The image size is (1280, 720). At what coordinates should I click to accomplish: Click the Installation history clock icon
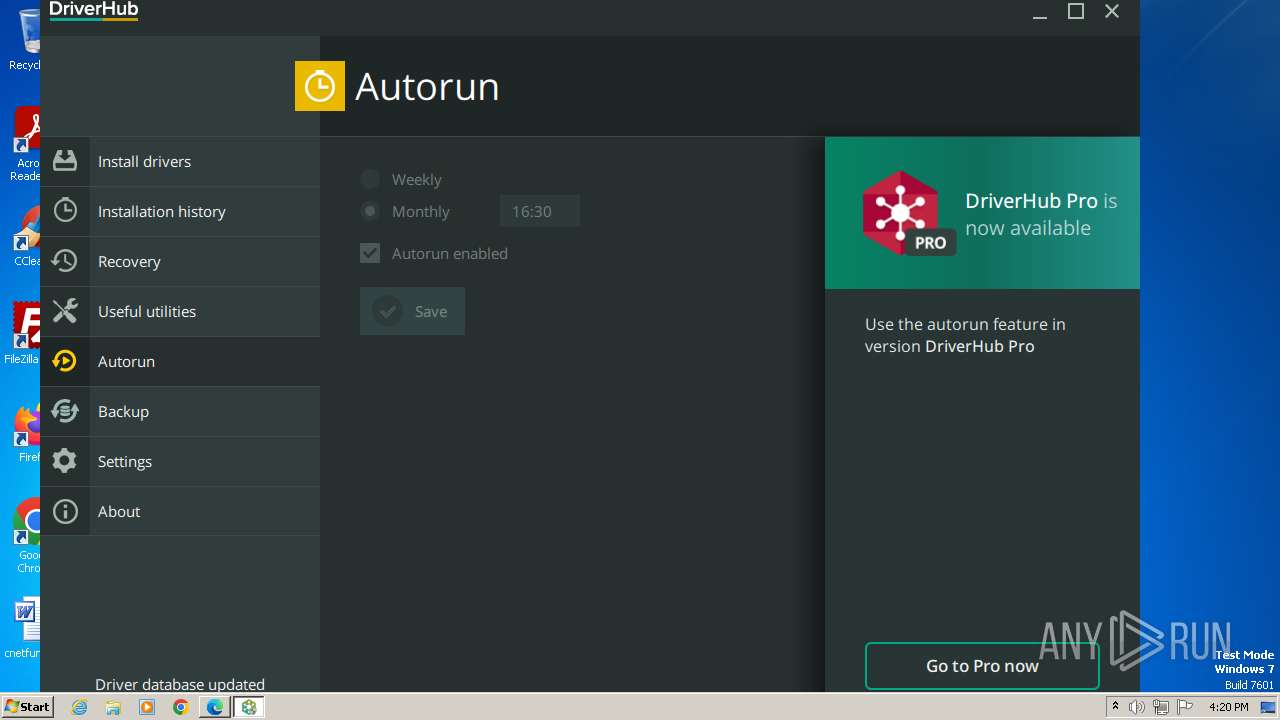65,211
